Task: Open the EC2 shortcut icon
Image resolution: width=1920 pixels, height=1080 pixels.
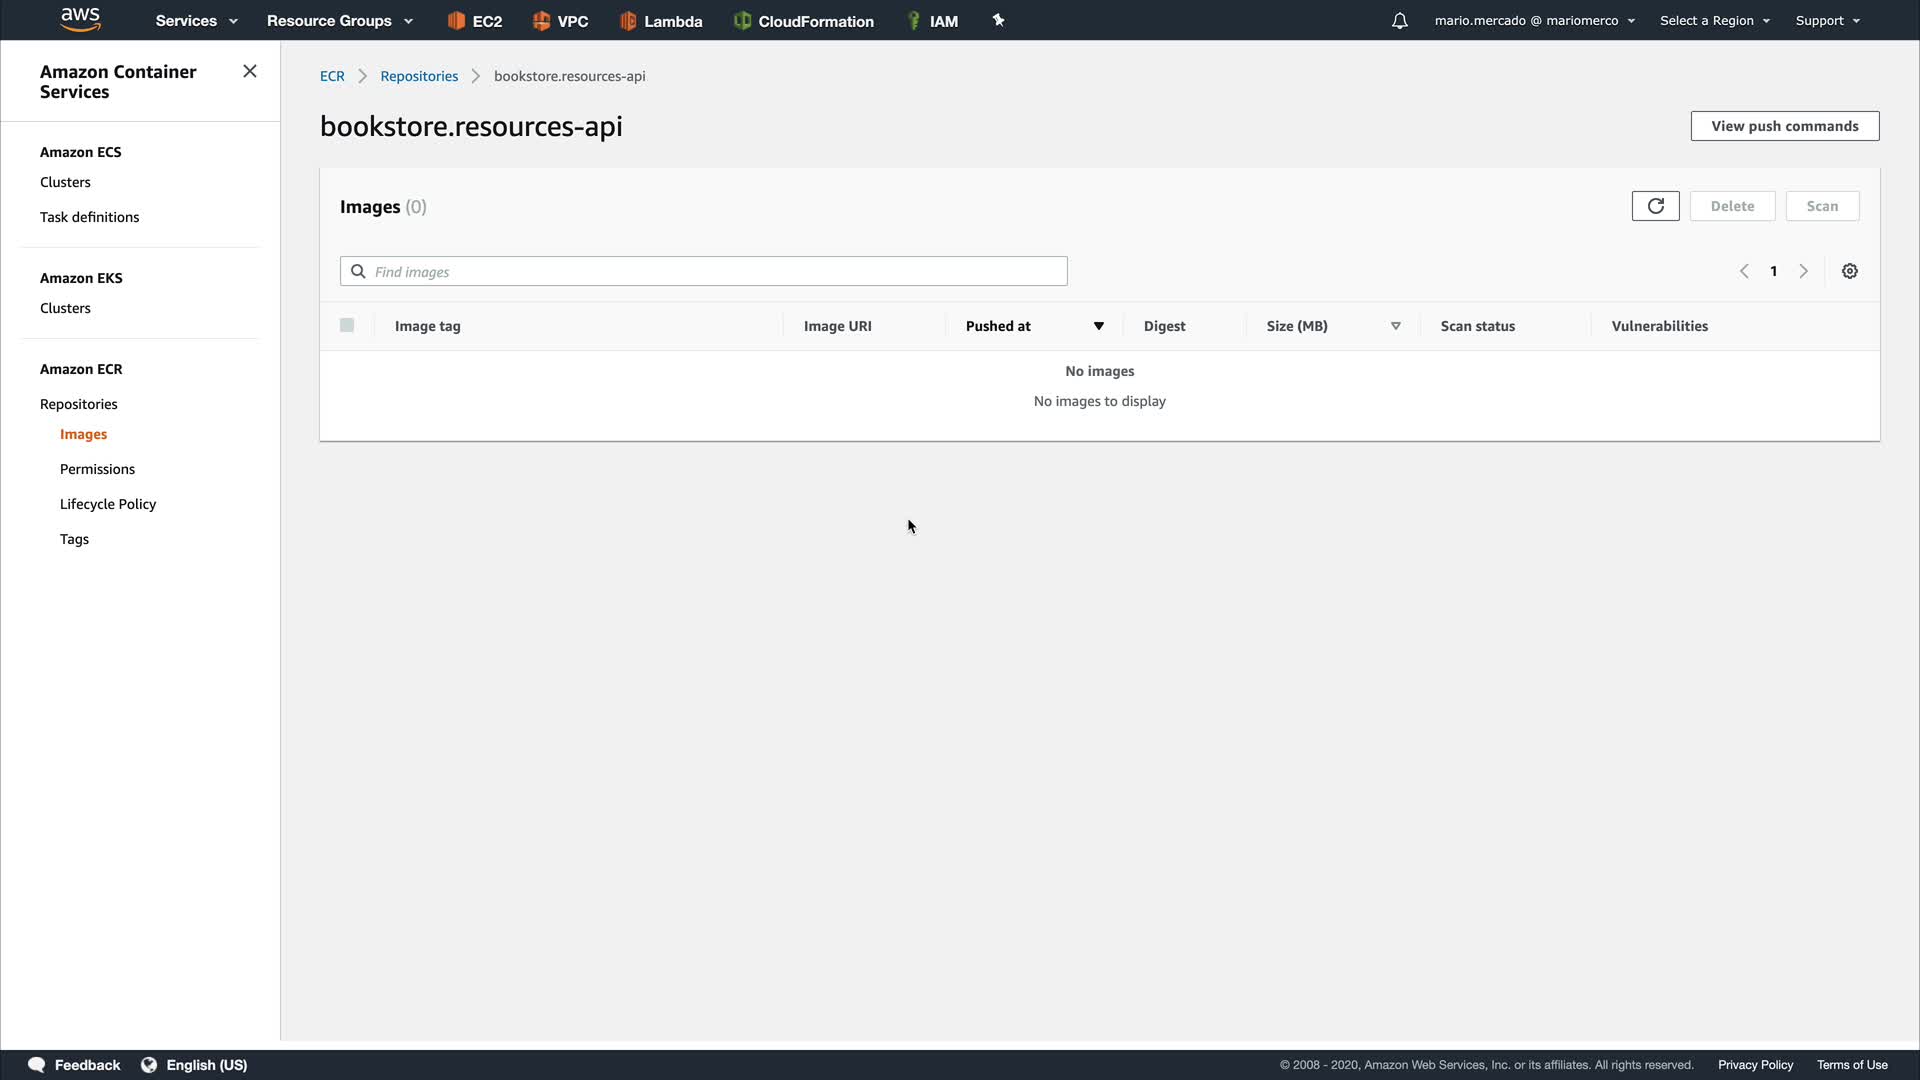Action: click(456, 21)
